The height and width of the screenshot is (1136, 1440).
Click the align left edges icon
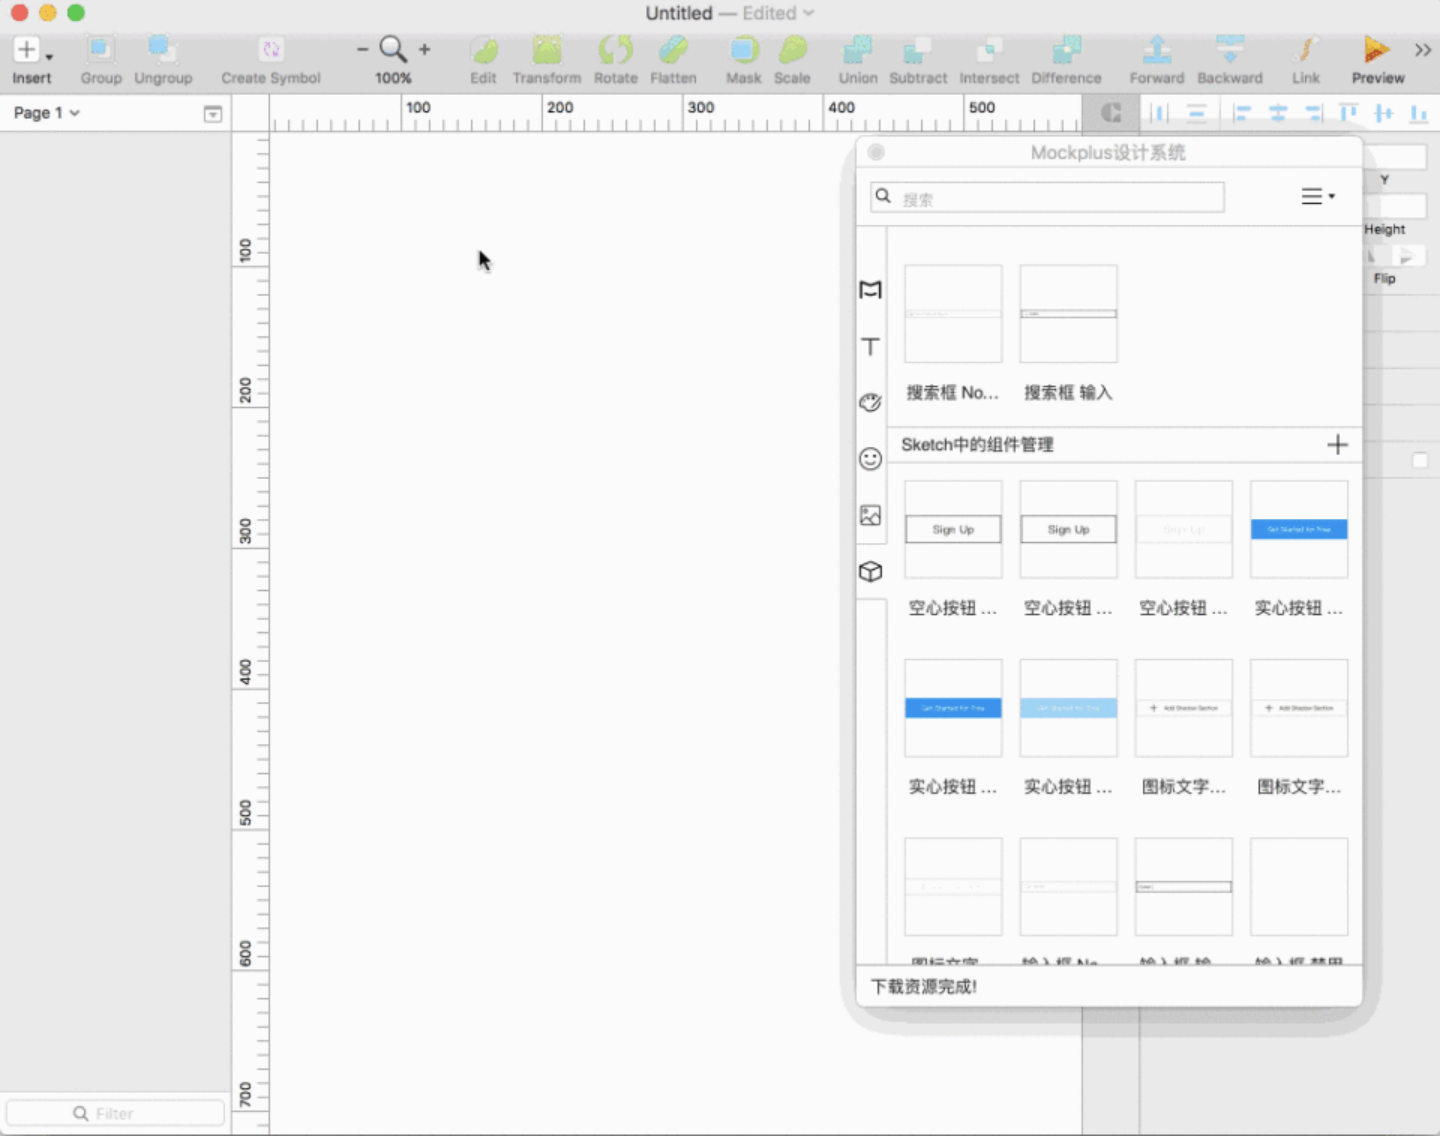coord(1241,113)
